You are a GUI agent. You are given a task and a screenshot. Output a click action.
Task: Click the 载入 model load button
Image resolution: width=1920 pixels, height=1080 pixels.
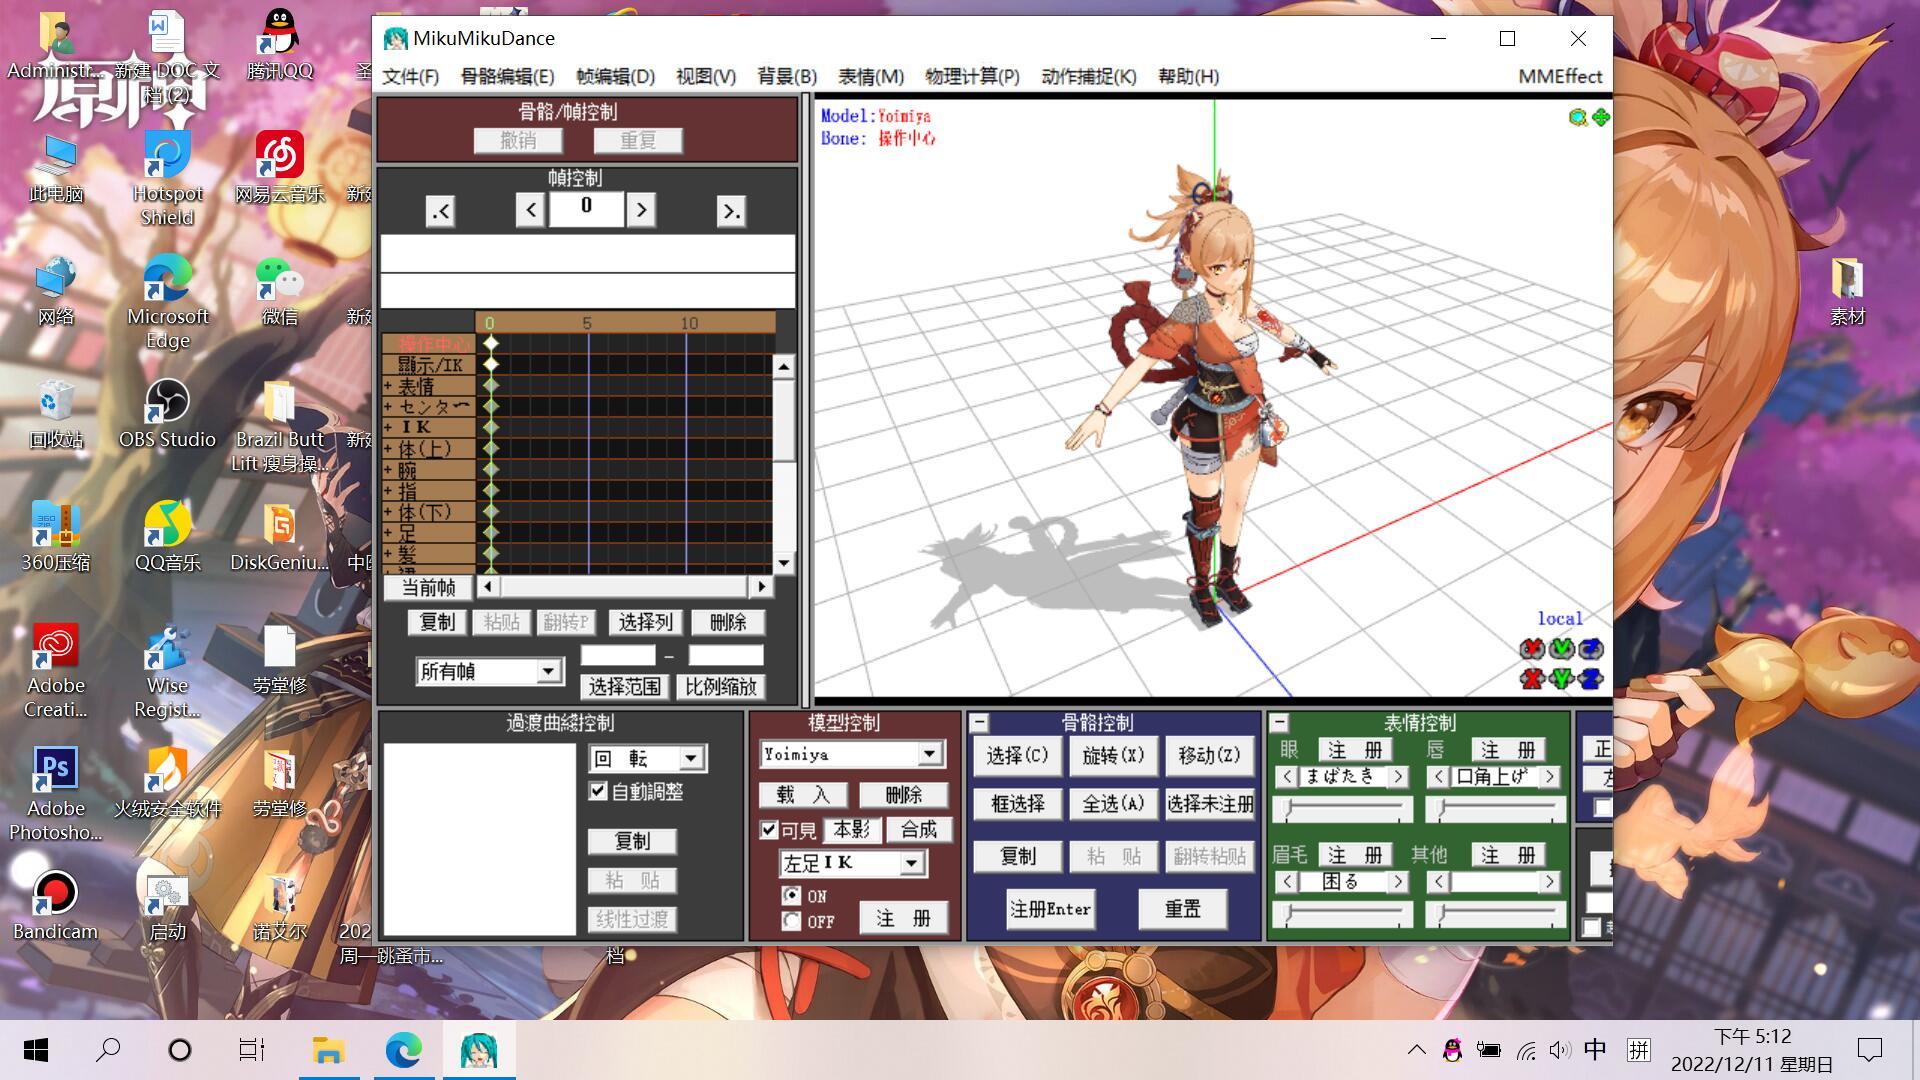tap(802, 795)
